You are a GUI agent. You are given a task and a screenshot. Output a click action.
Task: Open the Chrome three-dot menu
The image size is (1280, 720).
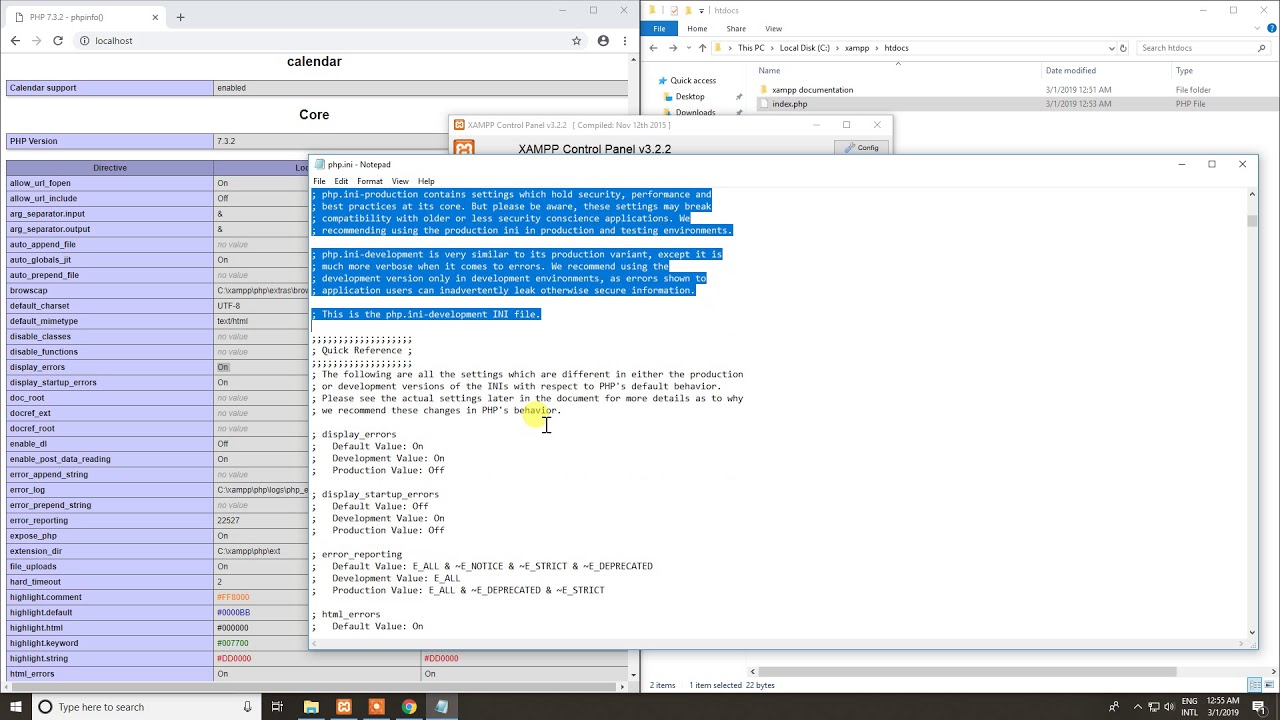[624, 41]
